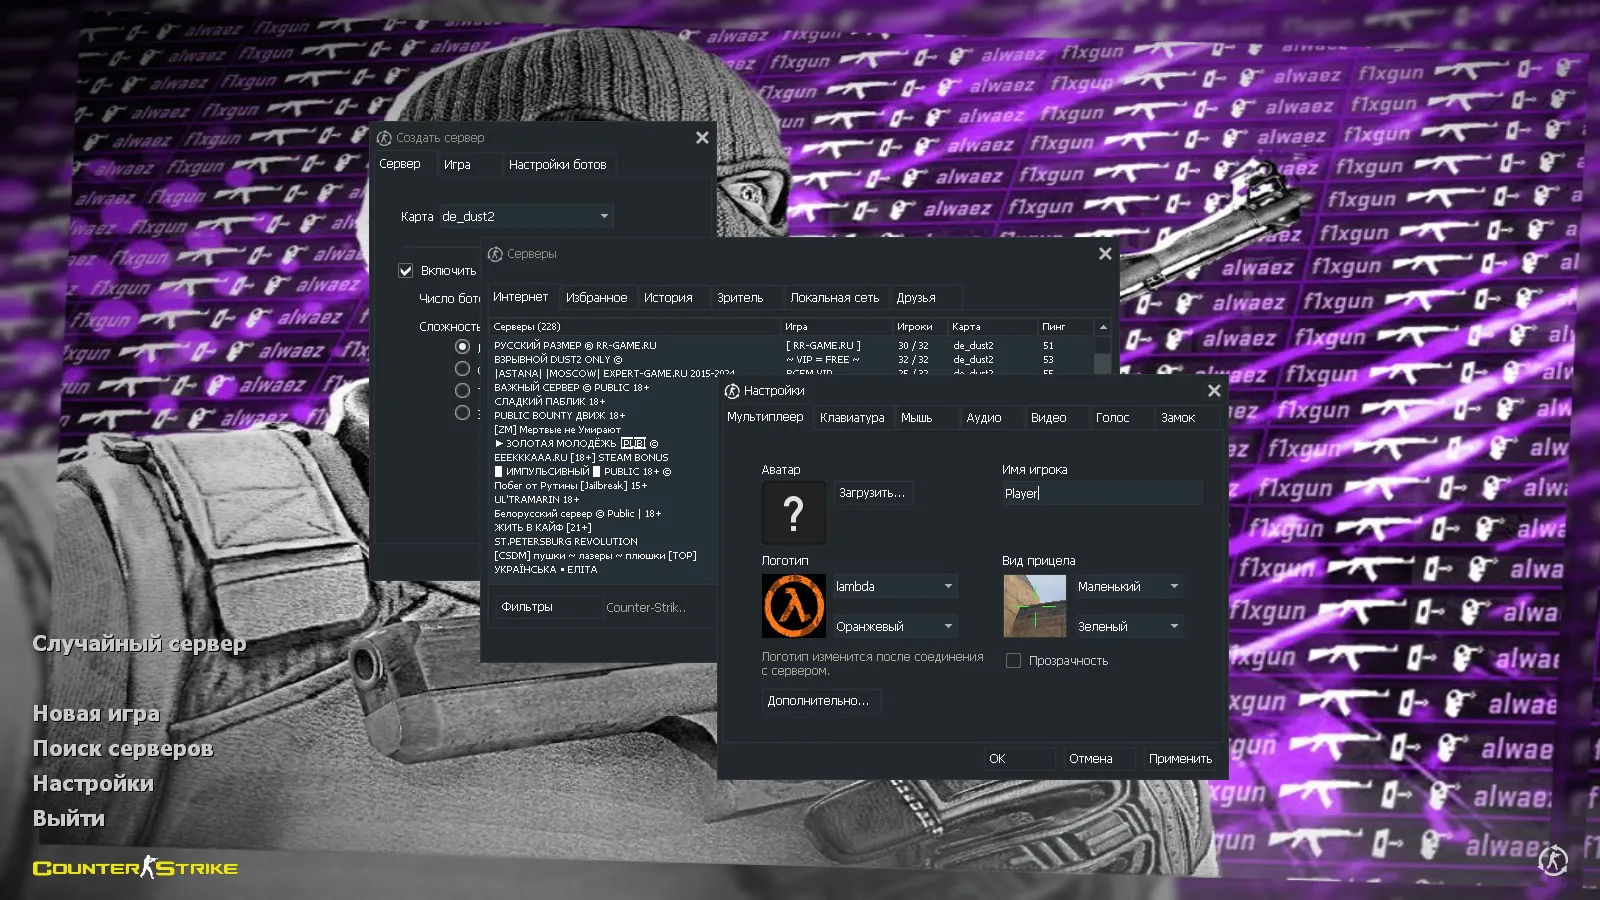Select the first bot difficulty radio button
1600x900 pixels.
[x=462, y=345]
